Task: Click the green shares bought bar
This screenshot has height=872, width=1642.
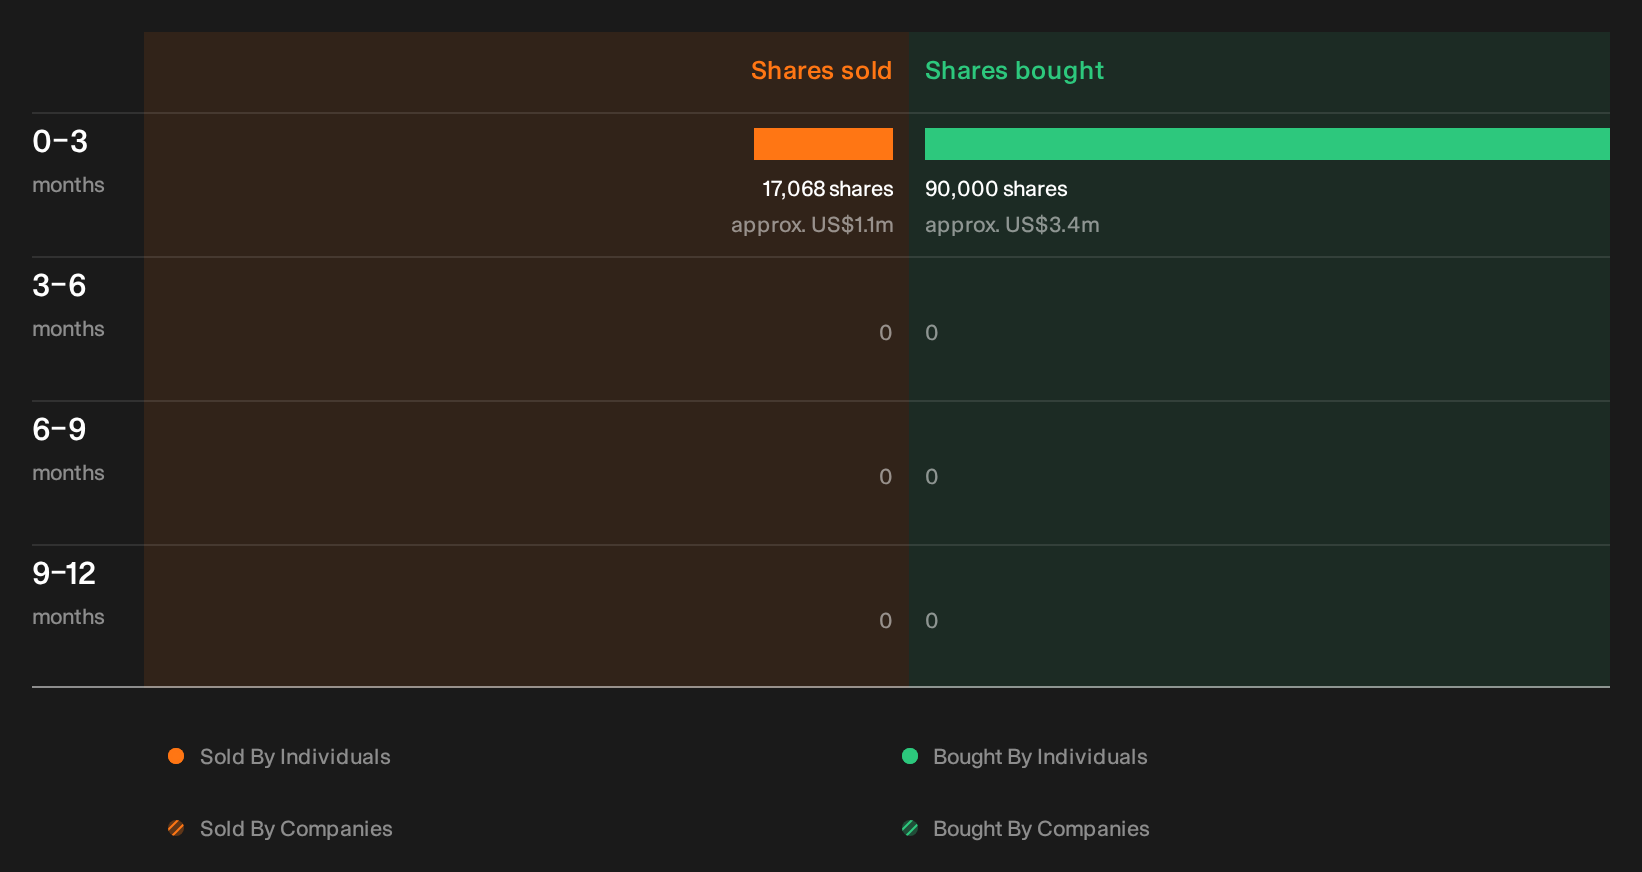Action: pyautogui.click(x=1267, y=144)
